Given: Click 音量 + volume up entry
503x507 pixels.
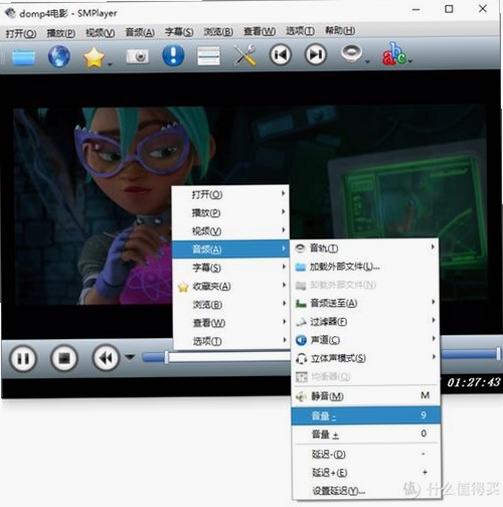Looking at the screenshot, I should pyautogui.click(x=365, y=434).
